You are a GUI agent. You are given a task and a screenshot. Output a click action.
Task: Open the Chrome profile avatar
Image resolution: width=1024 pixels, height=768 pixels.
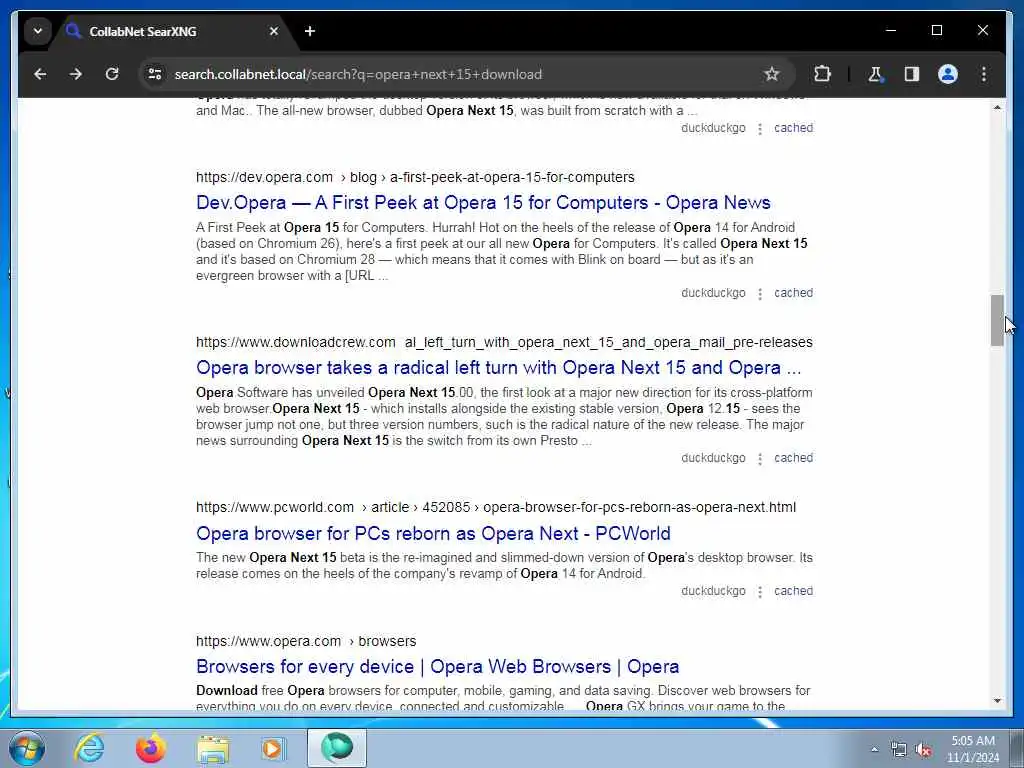948,74
